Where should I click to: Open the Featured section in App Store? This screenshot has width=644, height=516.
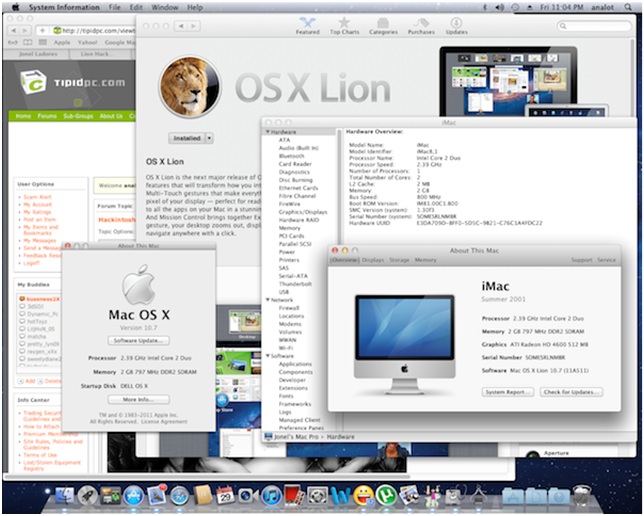pyautogui.click(x=307, y=26)
